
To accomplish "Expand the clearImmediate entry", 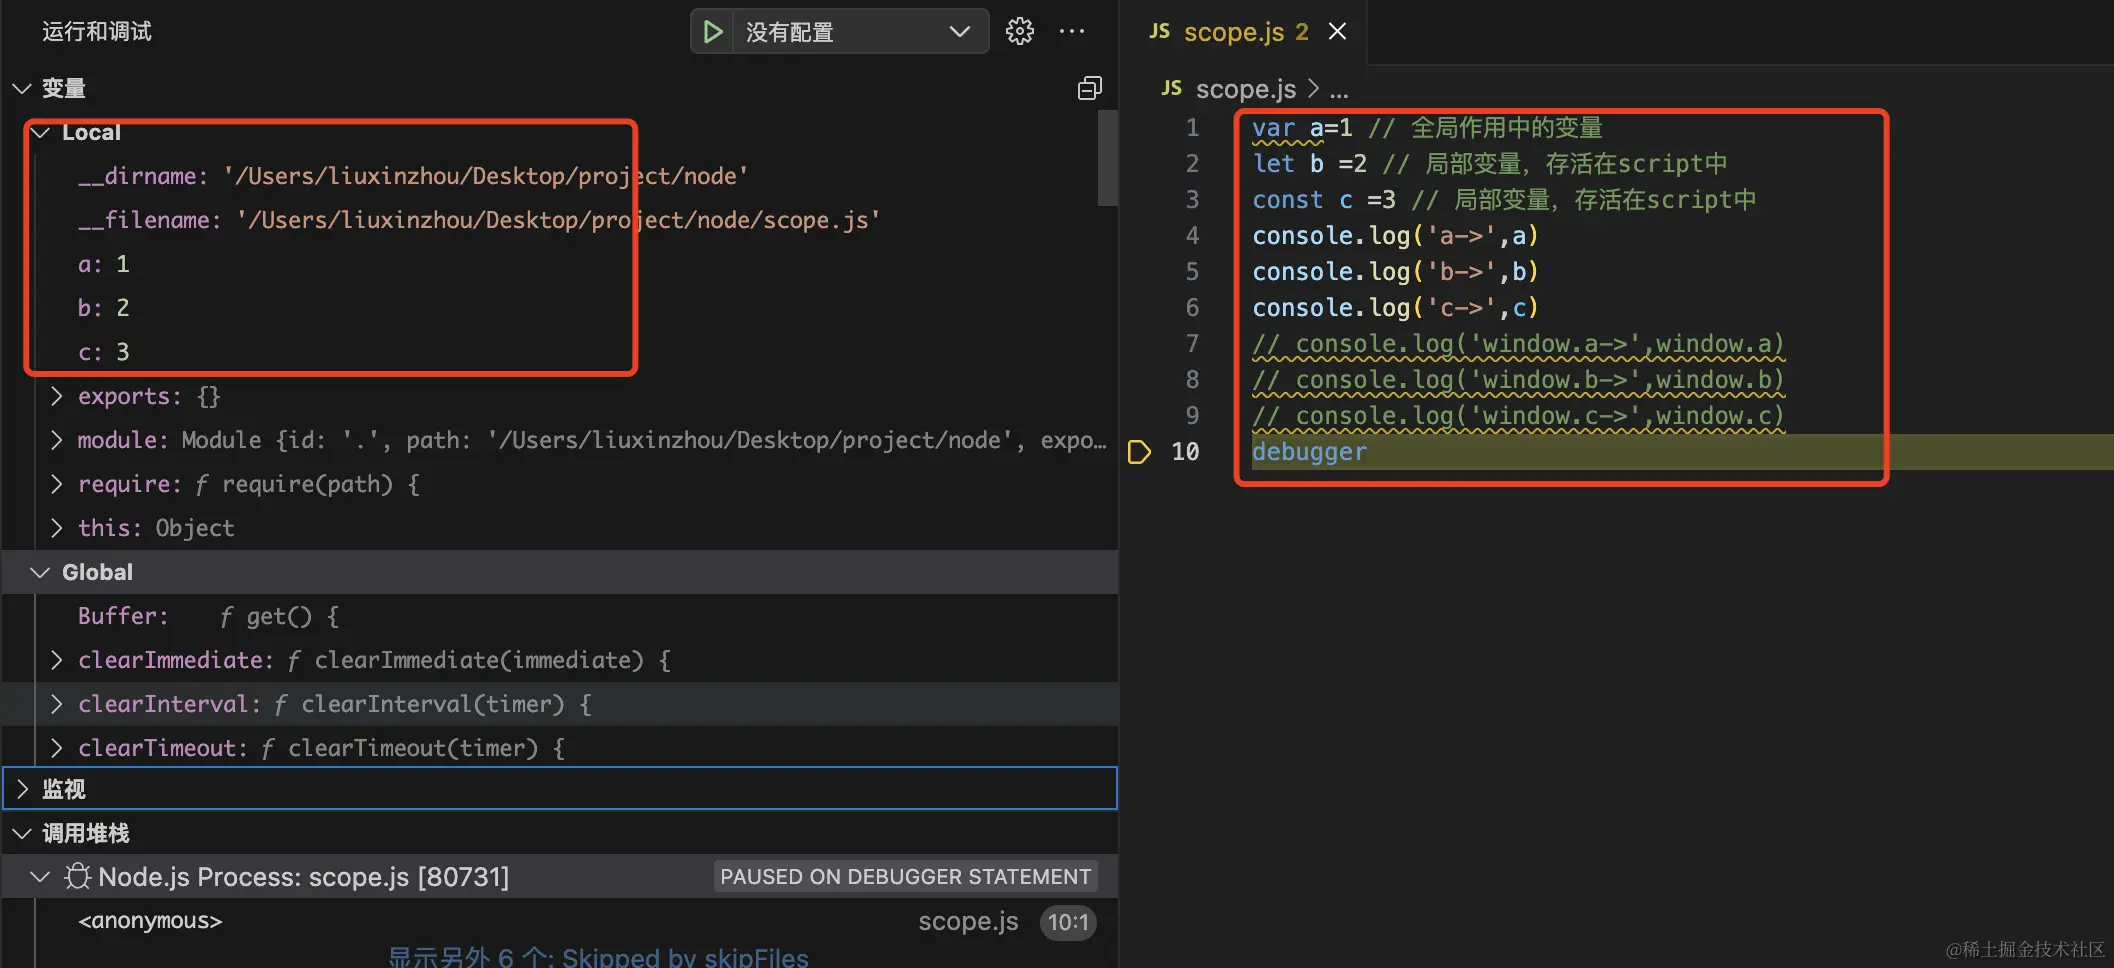I will [x=56, y=661].
